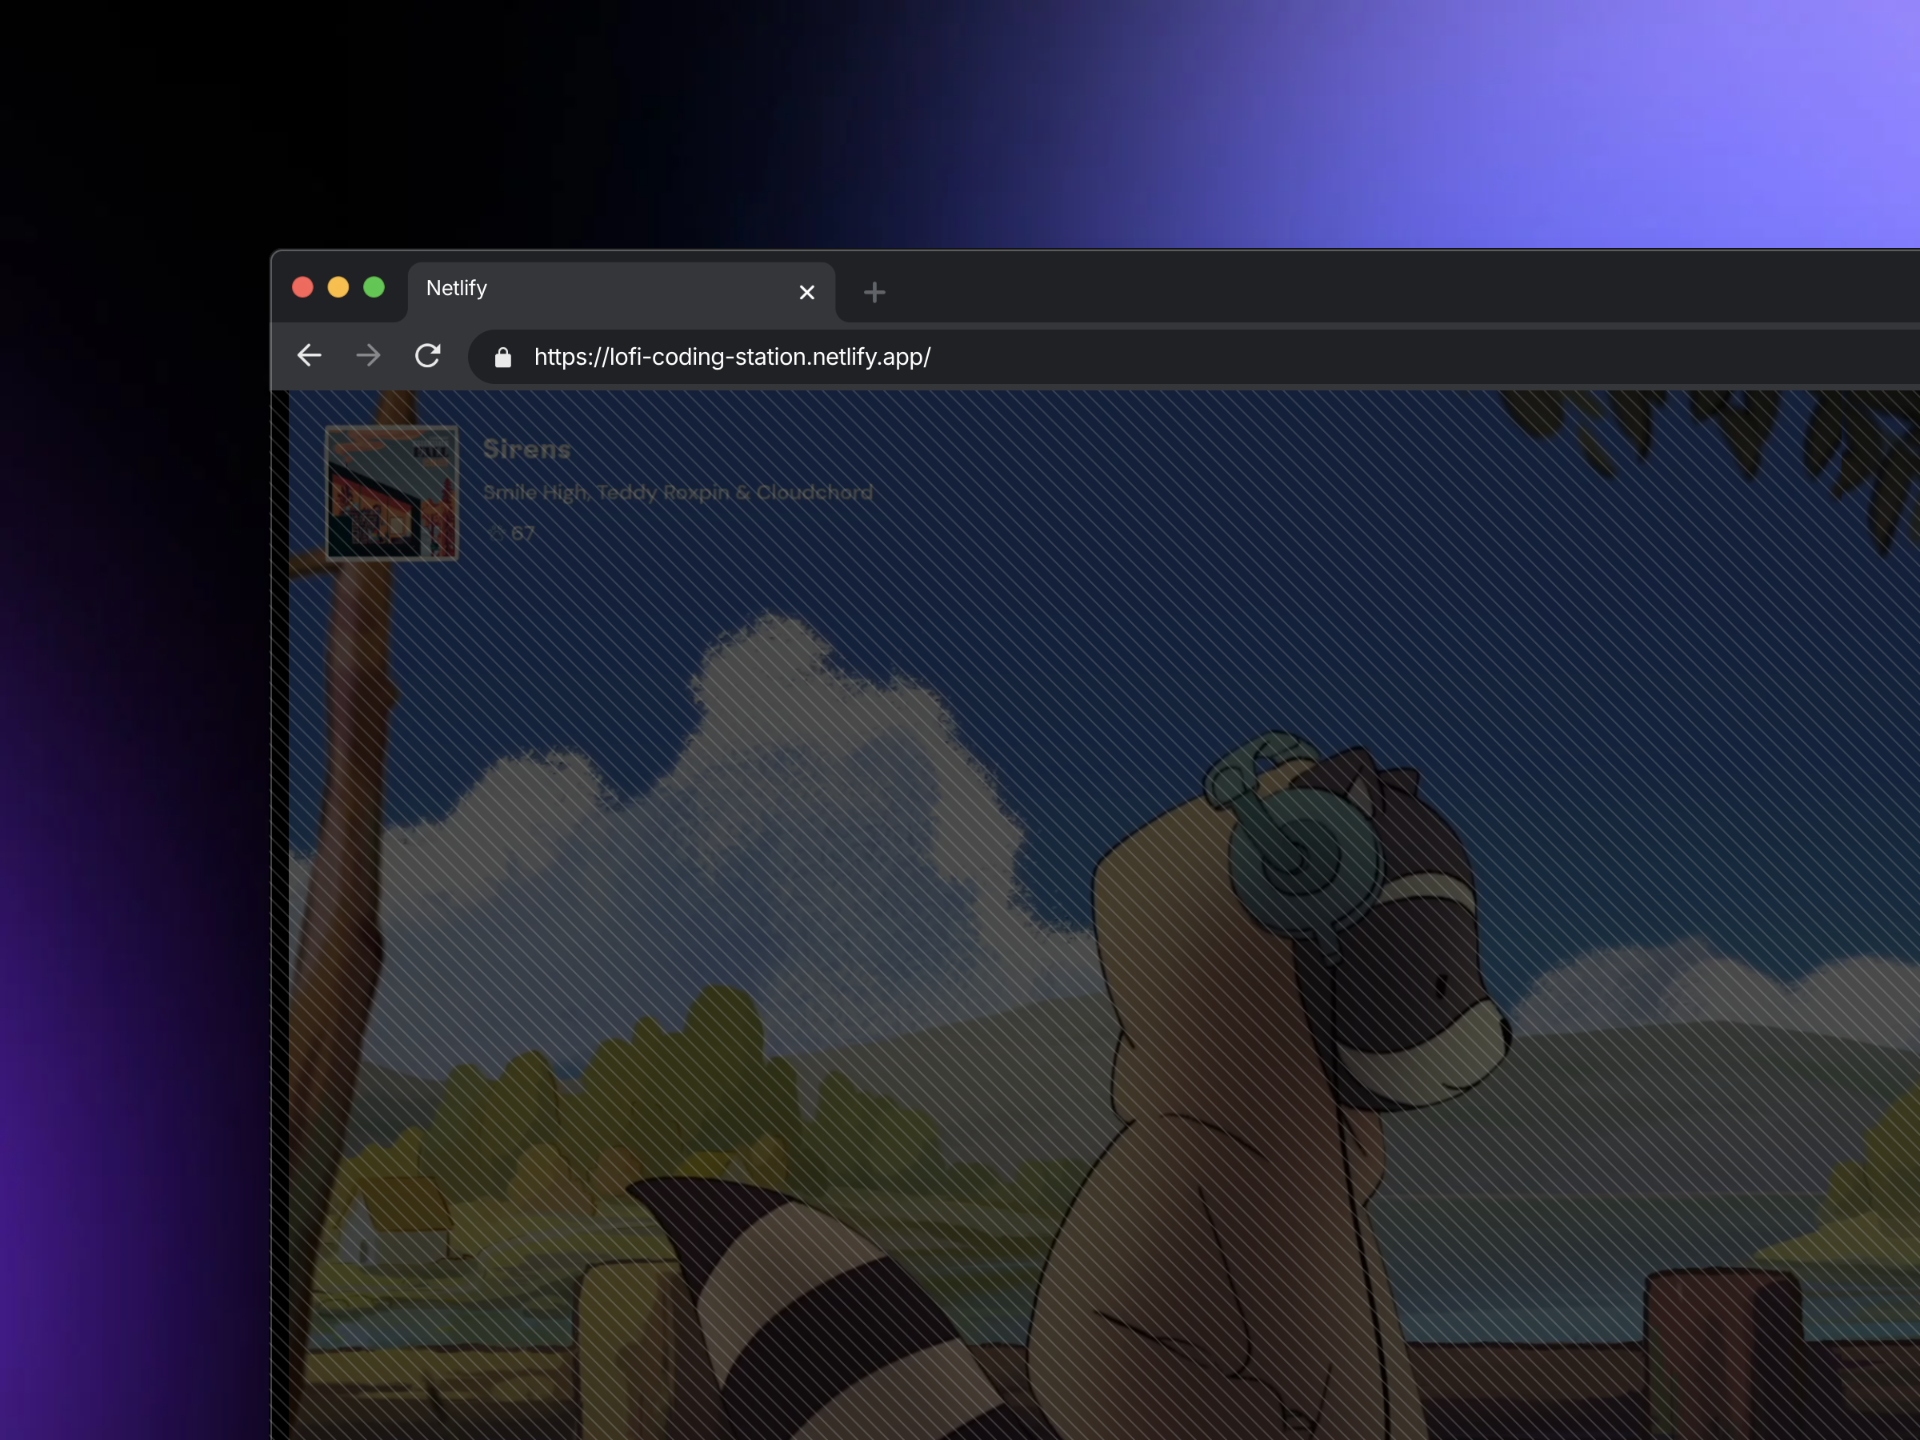Click the 67 count number
The image size is (1920, 1440).
[x=523, y=533]
